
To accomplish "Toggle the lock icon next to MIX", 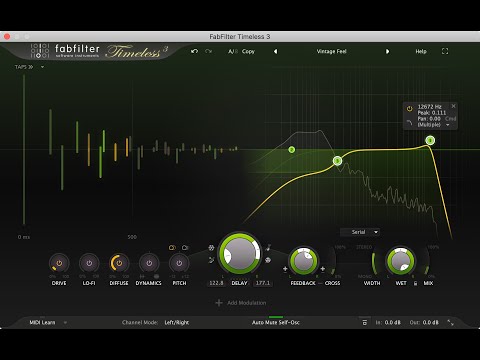I will point(415,283).
